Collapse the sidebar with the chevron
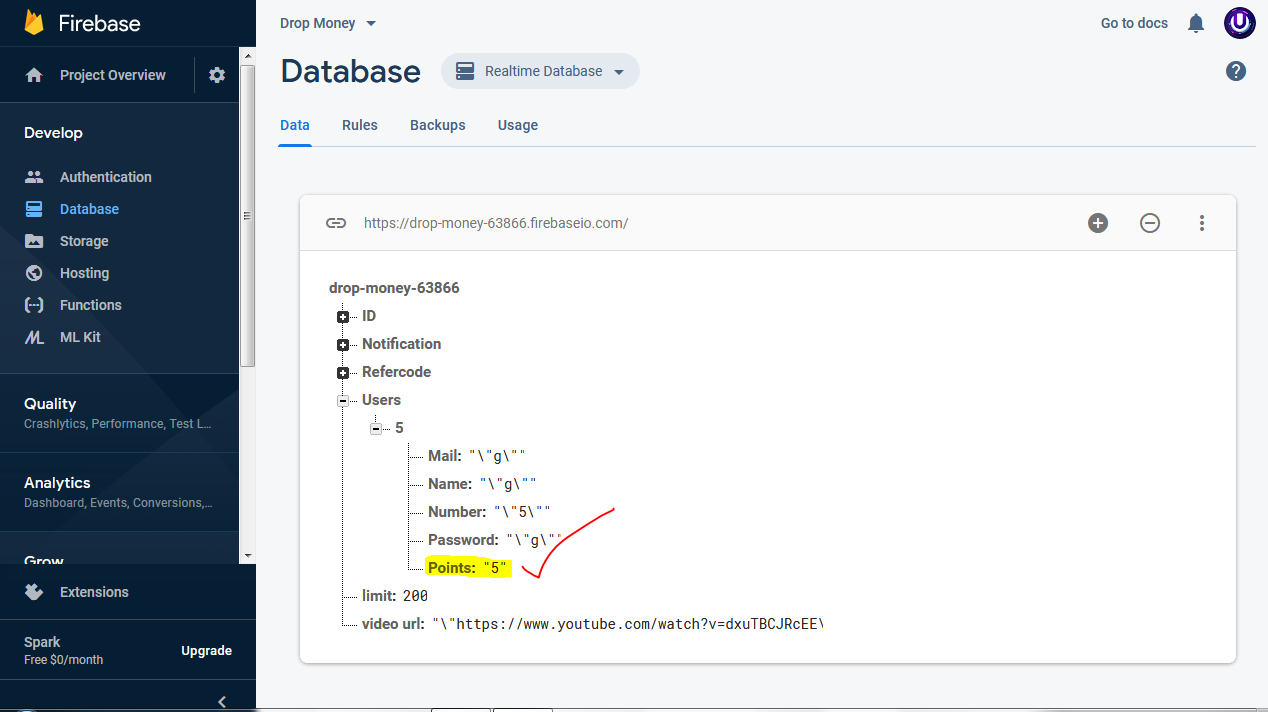The image size is (1268, 712). click(x=222, y=701)
